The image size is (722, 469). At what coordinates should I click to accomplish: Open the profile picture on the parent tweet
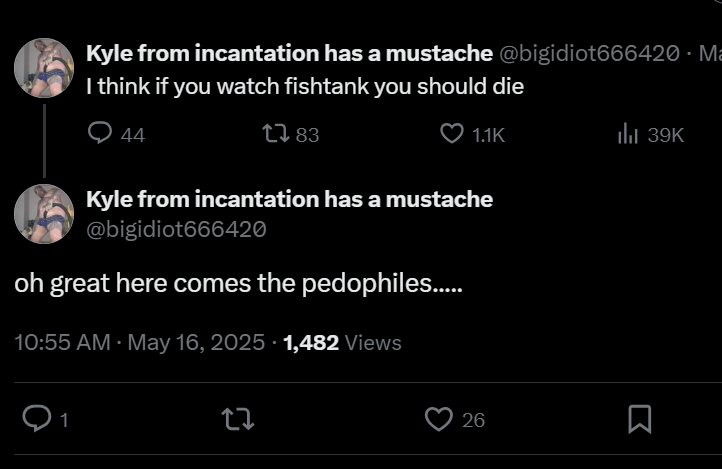tap(44, 68)
